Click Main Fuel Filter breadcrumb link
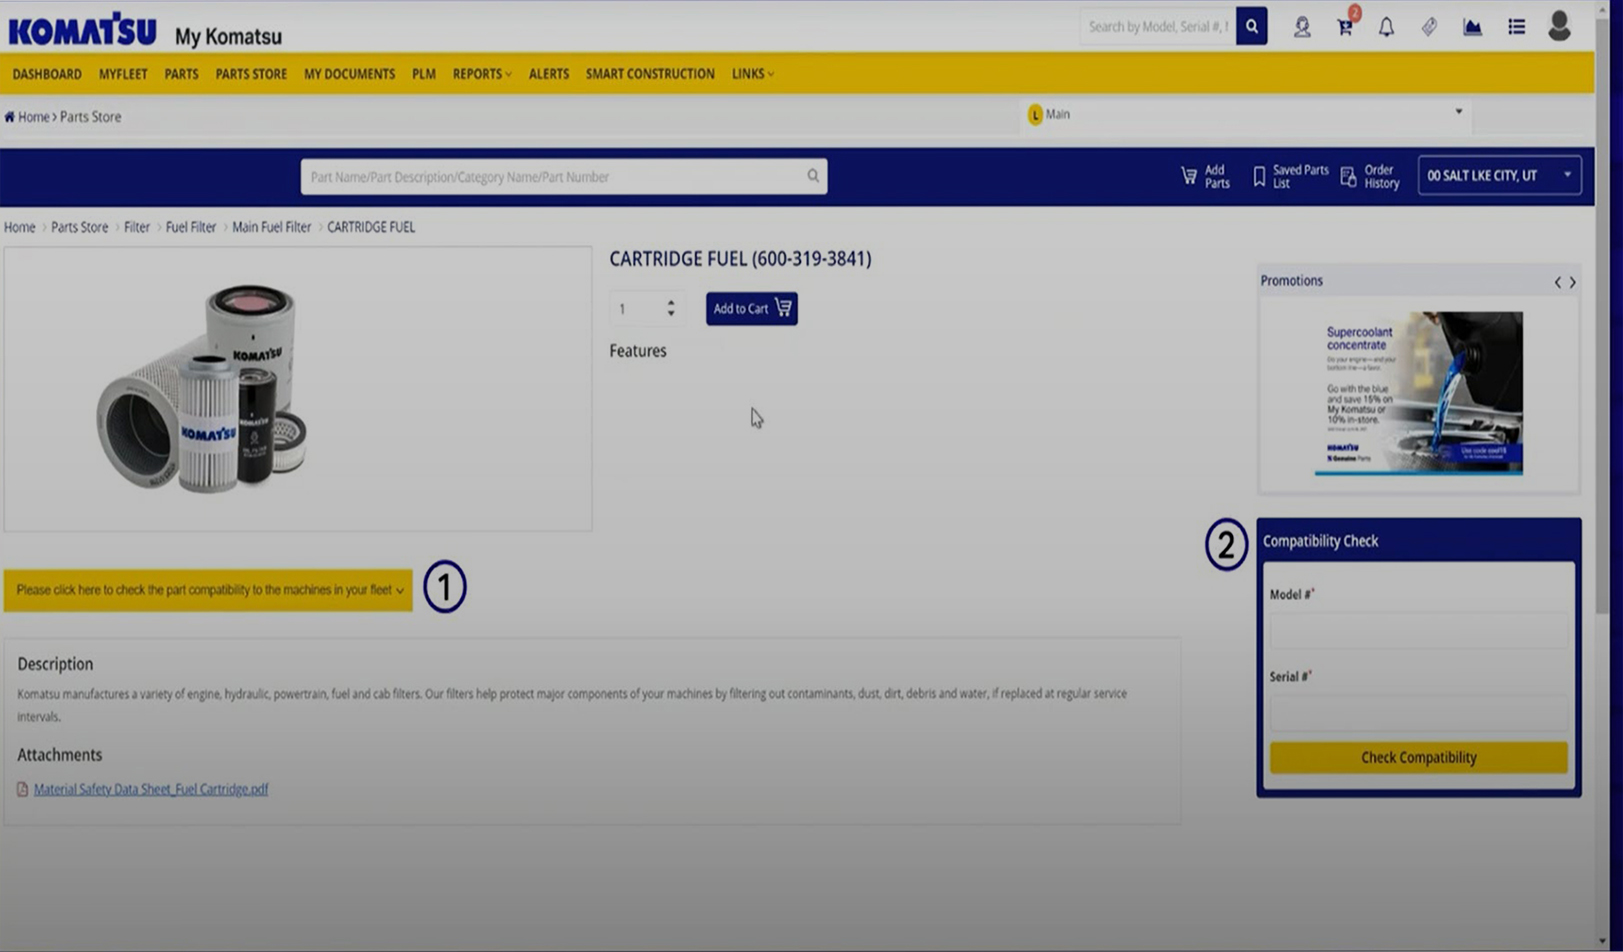Viewport: 1623px width, 952px height. [271, 227]
